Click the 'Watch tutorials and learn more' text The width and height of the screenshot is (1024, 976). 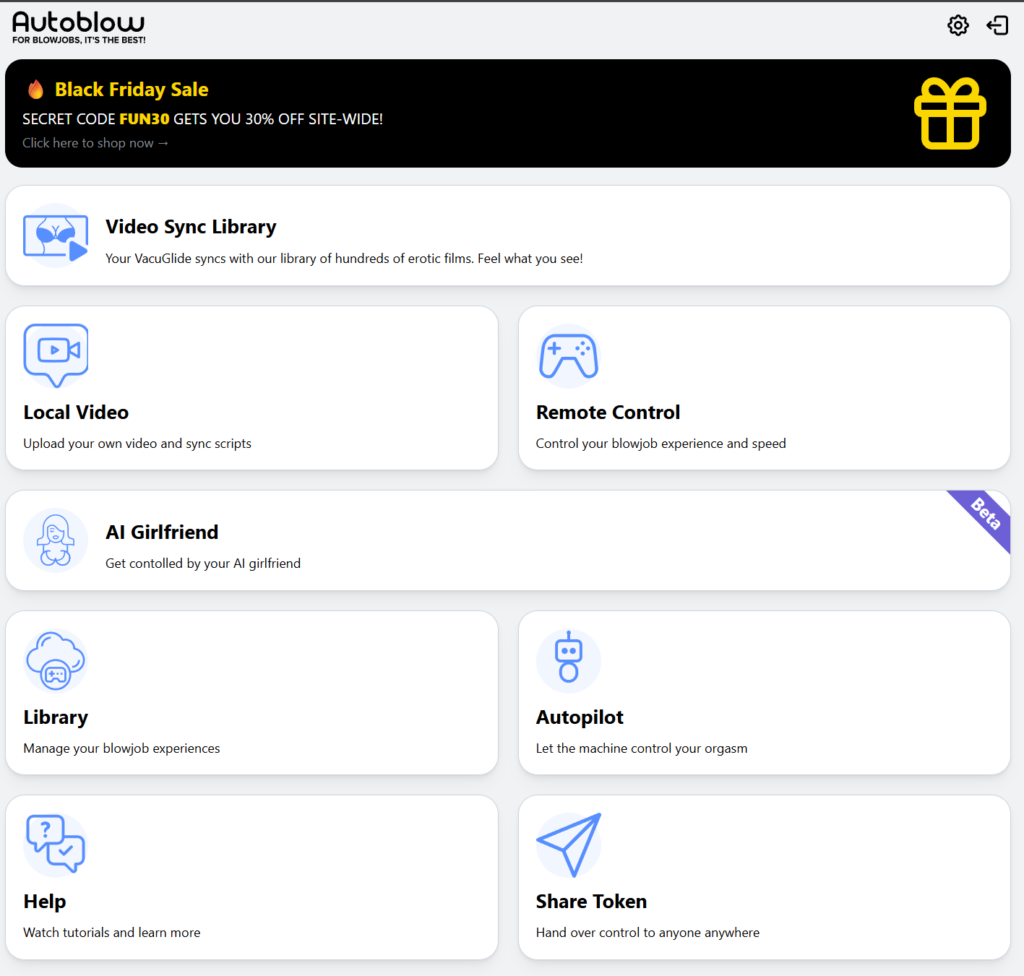112,932
